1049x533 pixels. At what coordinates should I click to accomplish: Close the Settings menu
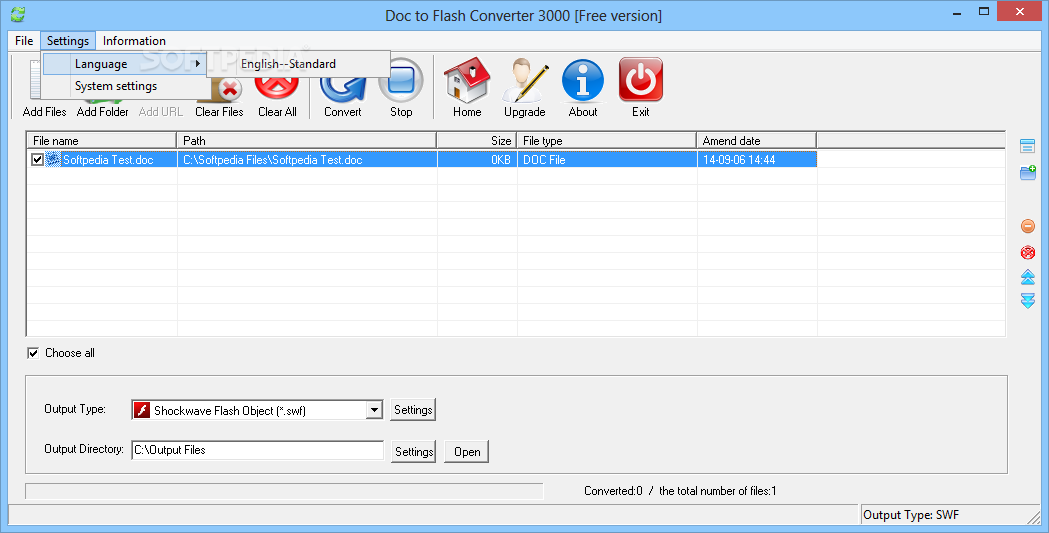pyautogui.click(x=68, y=41)
